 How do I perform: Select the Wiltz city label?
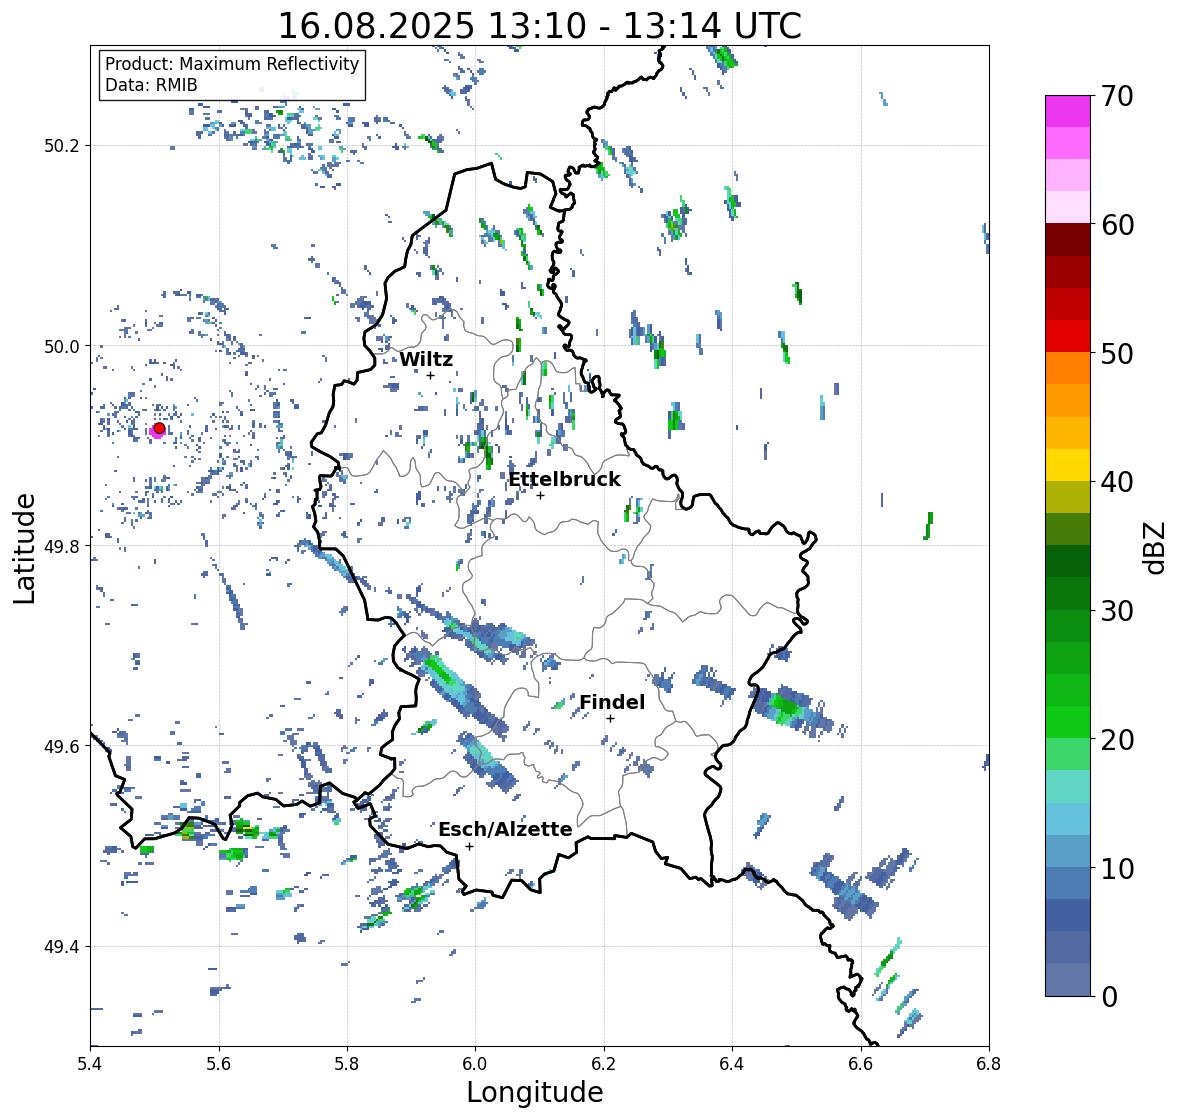[x=426, y=359]
